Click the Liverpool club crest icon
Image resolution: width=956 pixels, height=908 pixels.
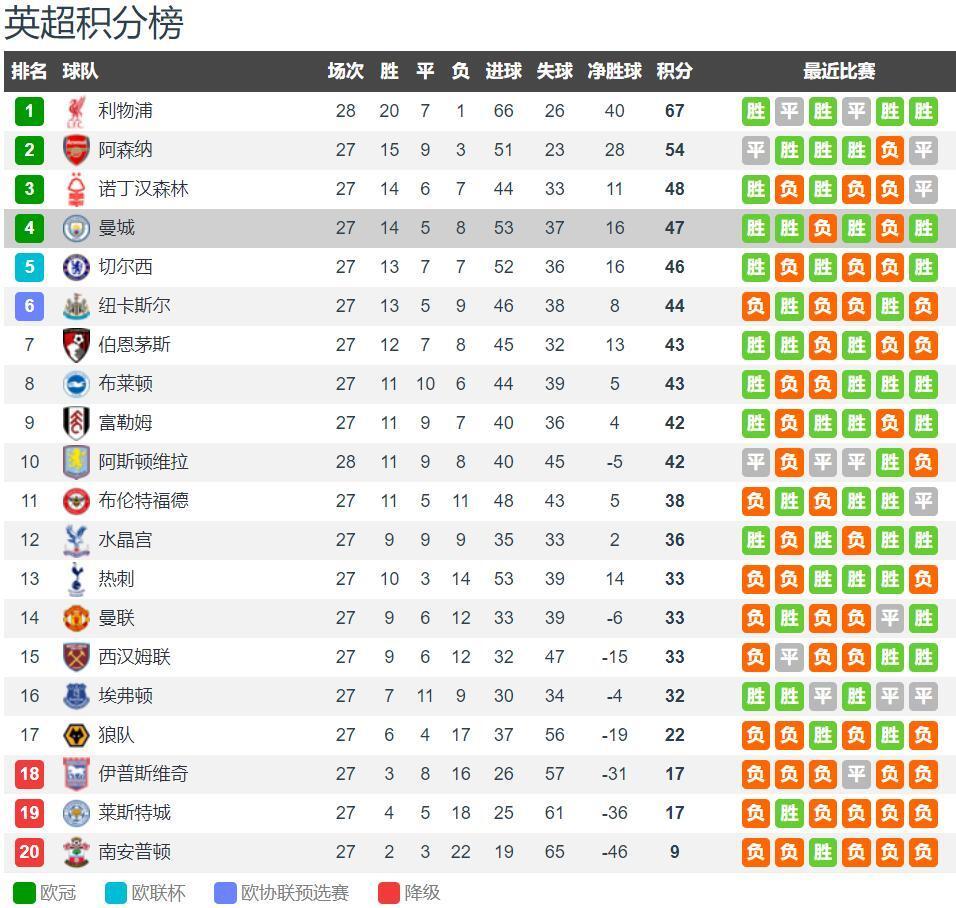76,111
